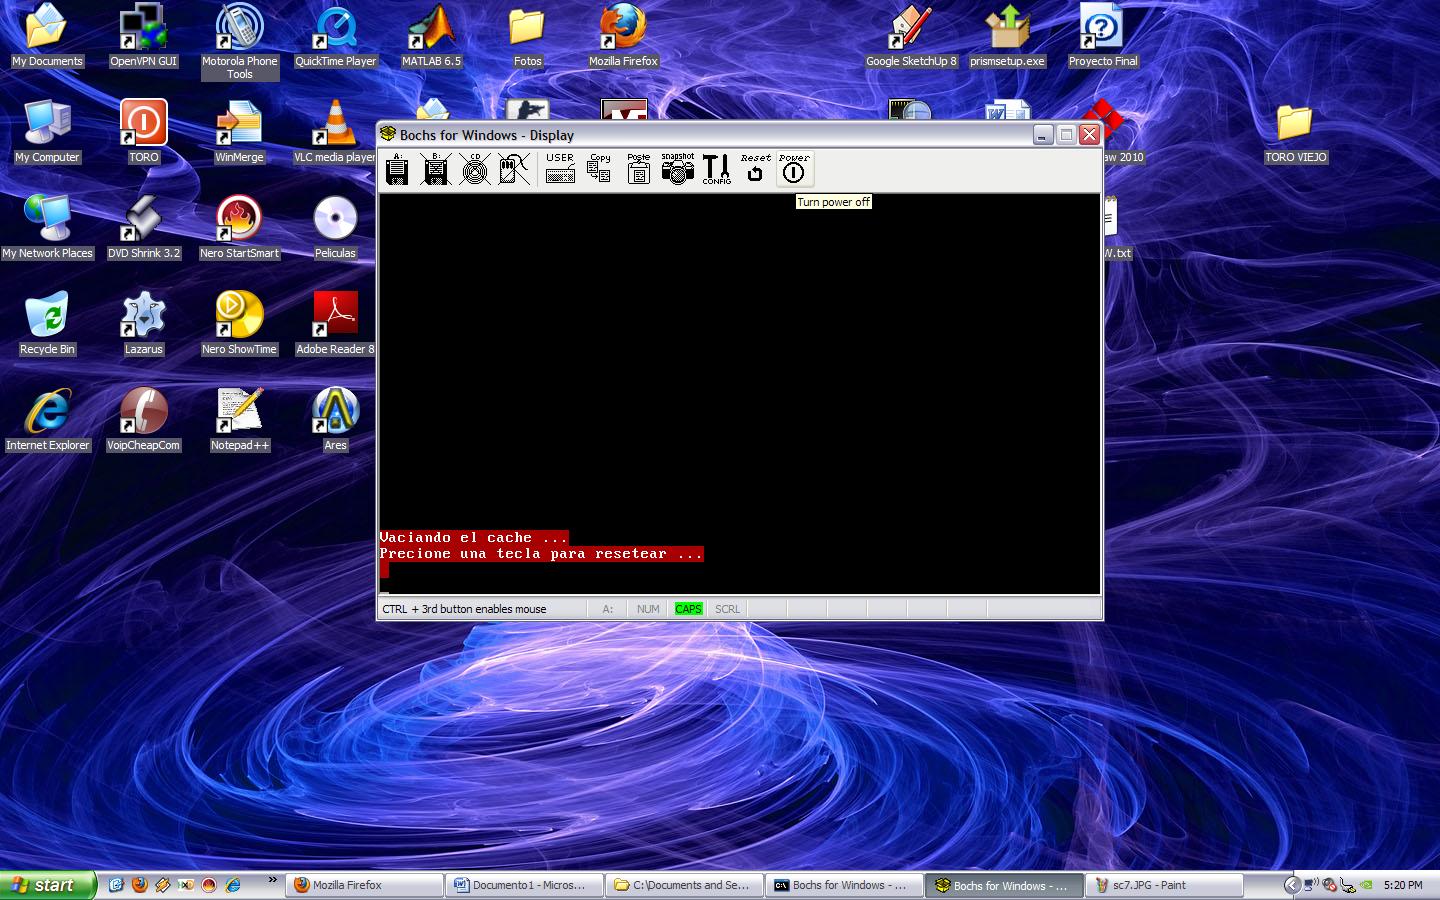The image size is (1440, 900).
Task: Click the Paste clipboard icon in Bochs toolbar
Action: point(638,169)
